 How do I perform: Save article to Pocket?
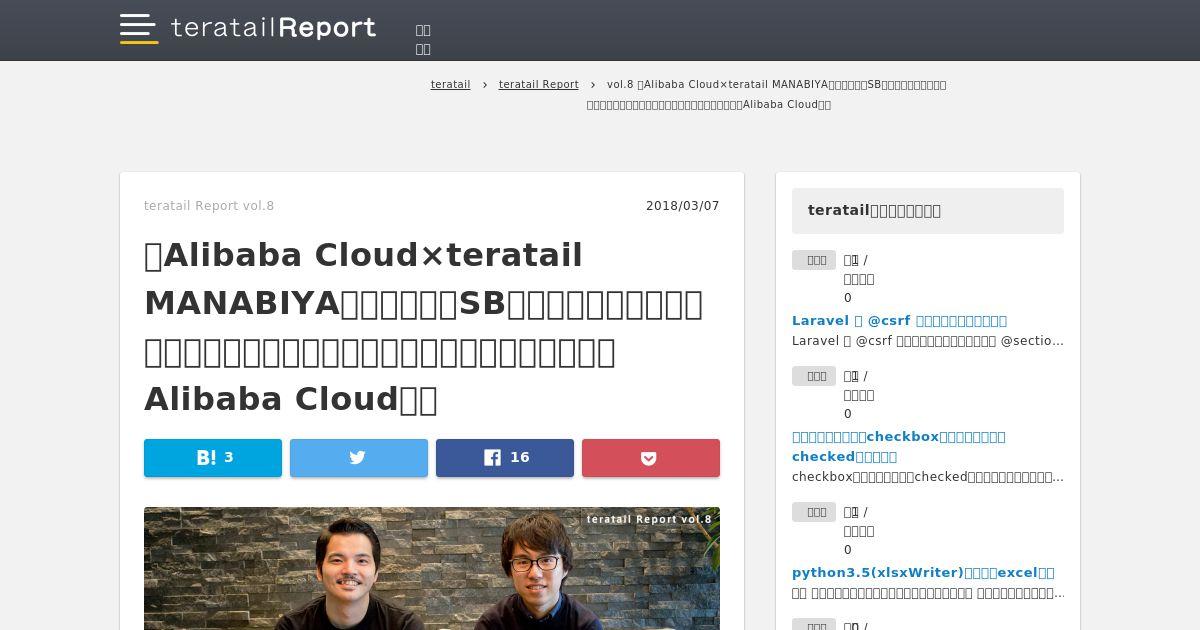pyautogui.click(x=651, y=458)
